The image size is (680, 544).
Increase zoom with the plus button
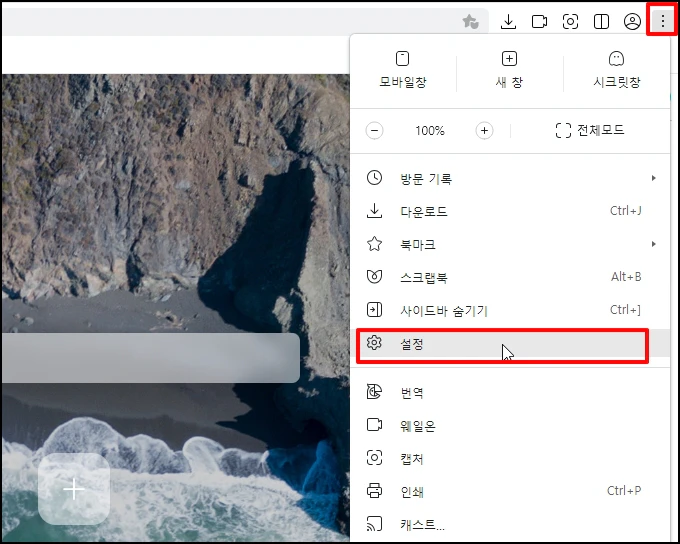point(484,131)
